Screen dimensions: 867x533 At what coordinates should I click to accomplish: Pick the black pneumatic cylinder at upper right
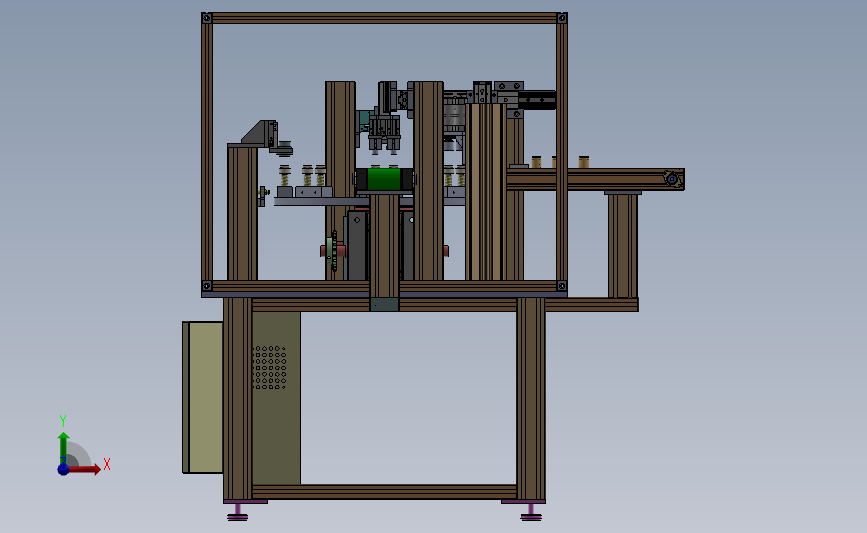point(537,100)
